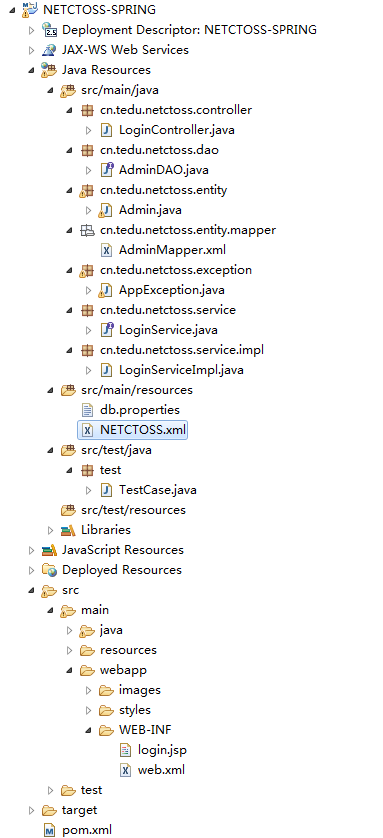Click the NETCTOSS.xml file icon
Screen dimensions: 383x838
(87, 430)
